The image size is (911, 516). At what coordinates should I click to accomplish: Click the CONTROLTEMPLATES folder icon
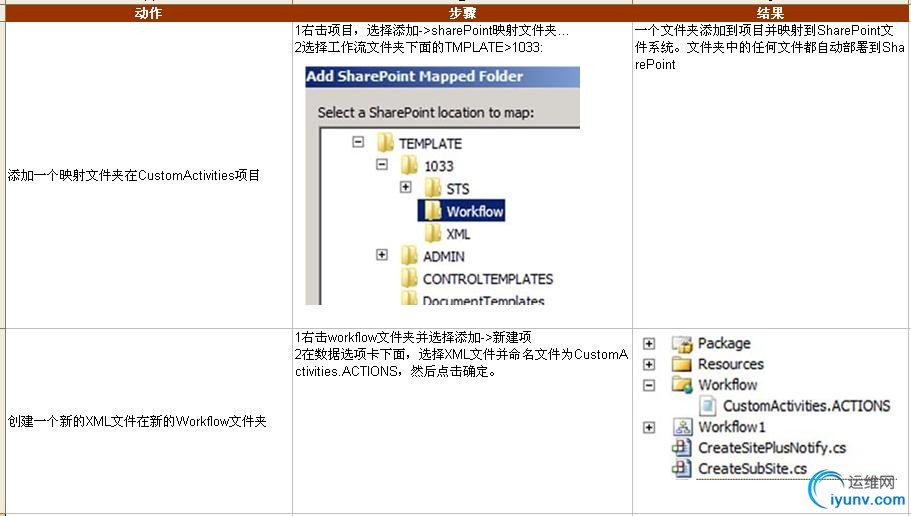click(409, 278)
